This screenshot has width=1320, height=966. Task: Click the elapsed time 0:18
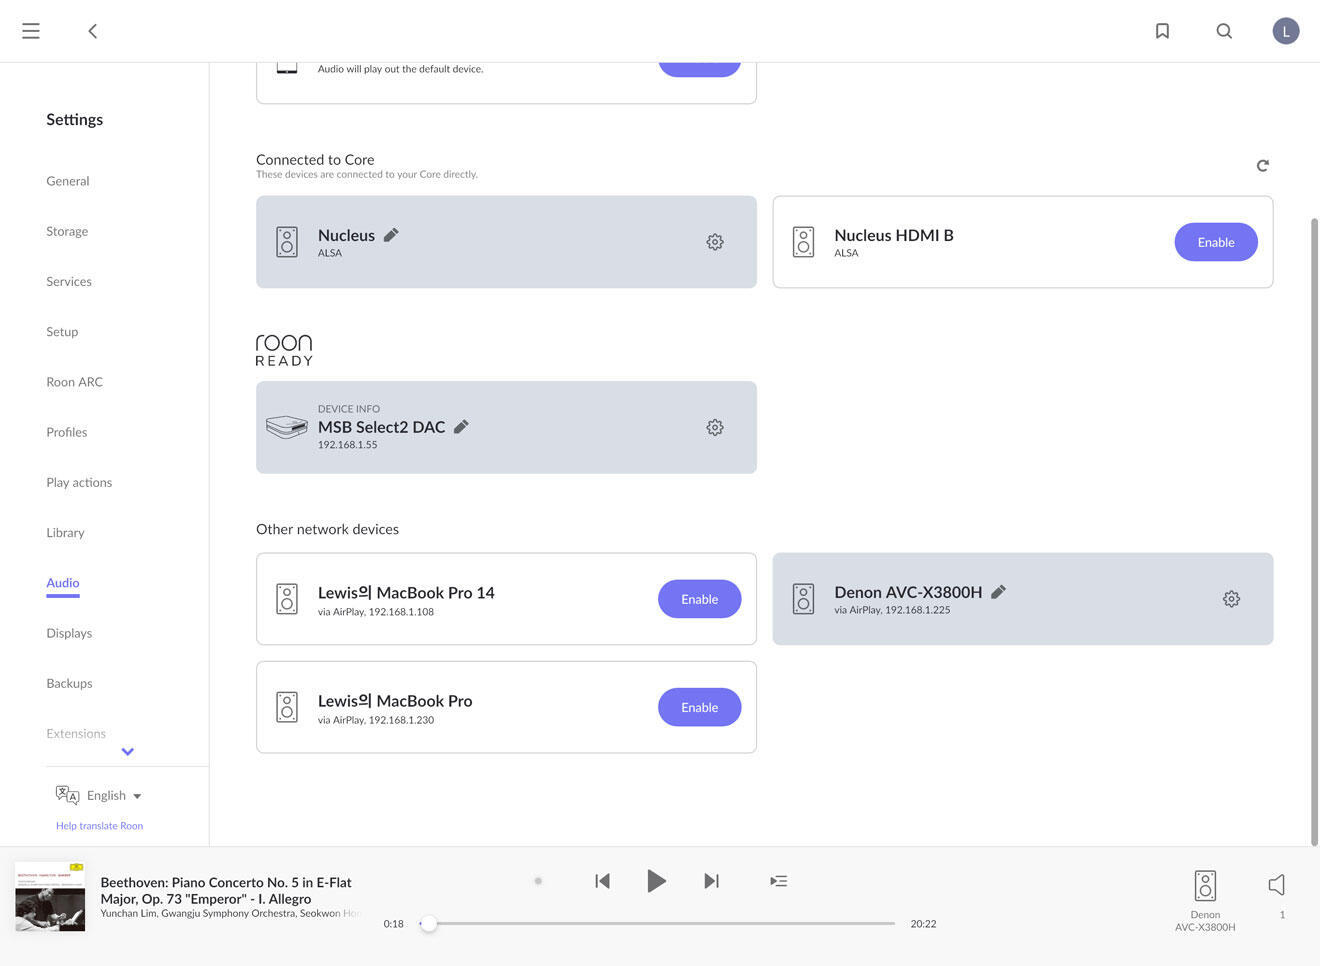point(394,924)
